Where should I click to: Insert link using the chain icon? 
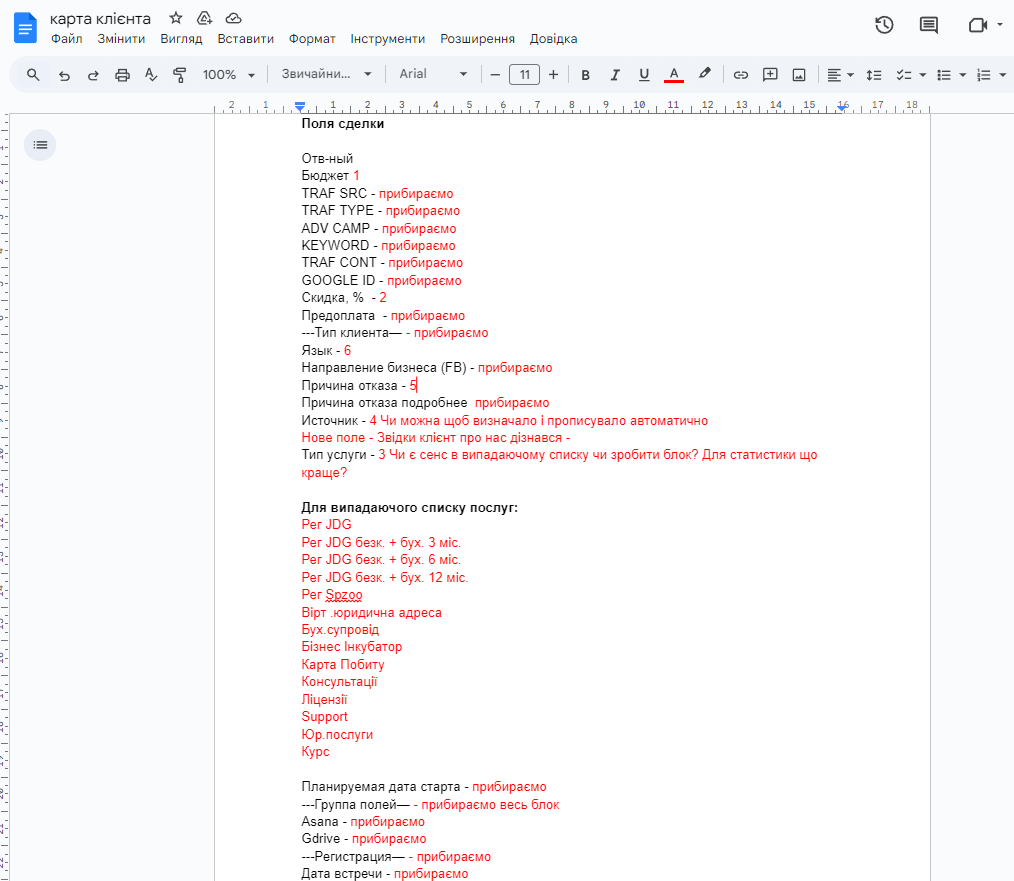[741, 75]
